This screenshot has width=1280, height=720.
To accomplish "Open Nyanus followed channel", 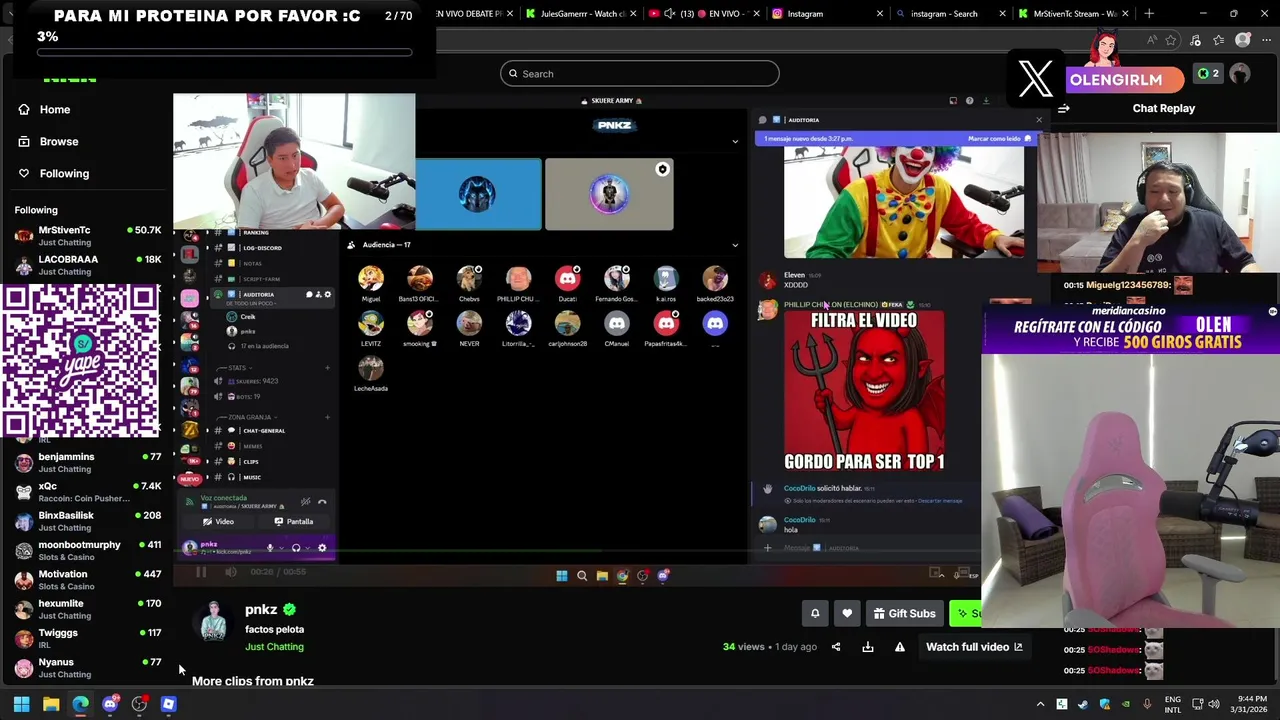I will [88, 667].
